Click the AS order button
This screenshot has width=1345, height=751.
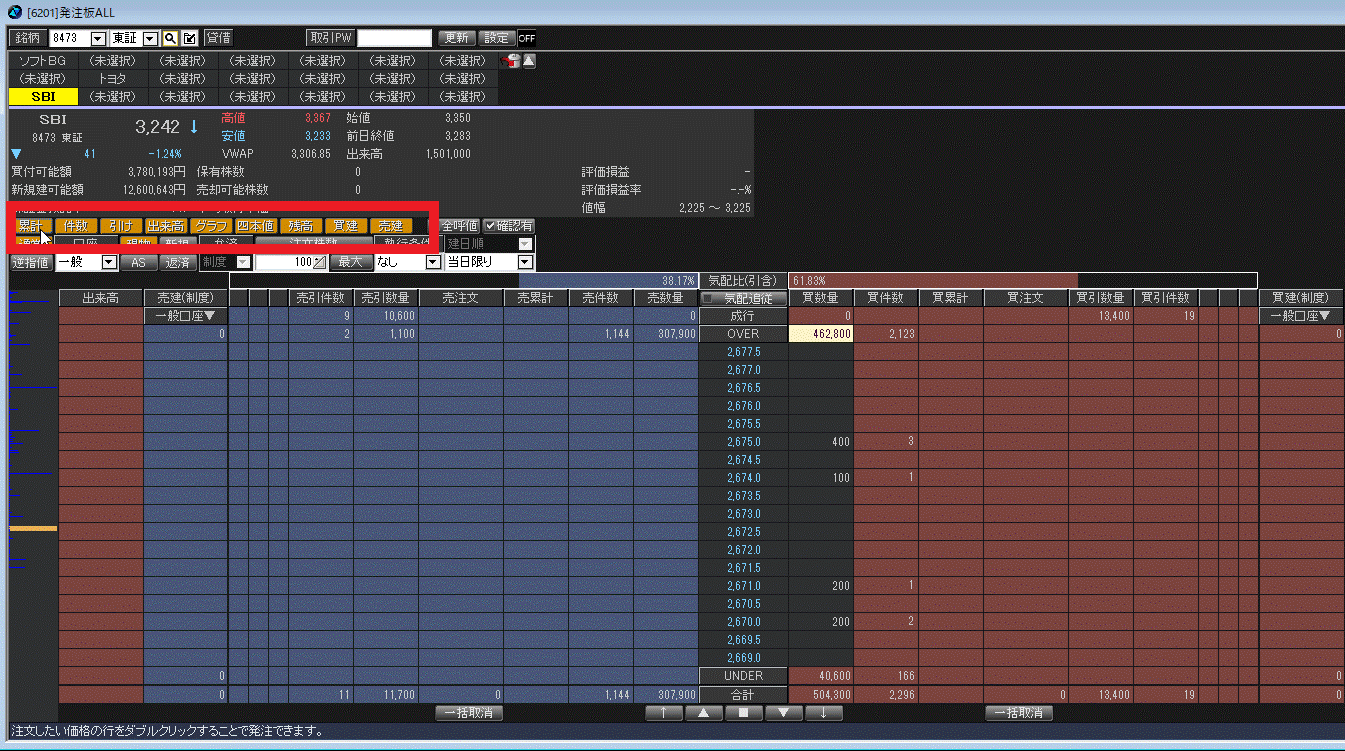tap(139, 262)
